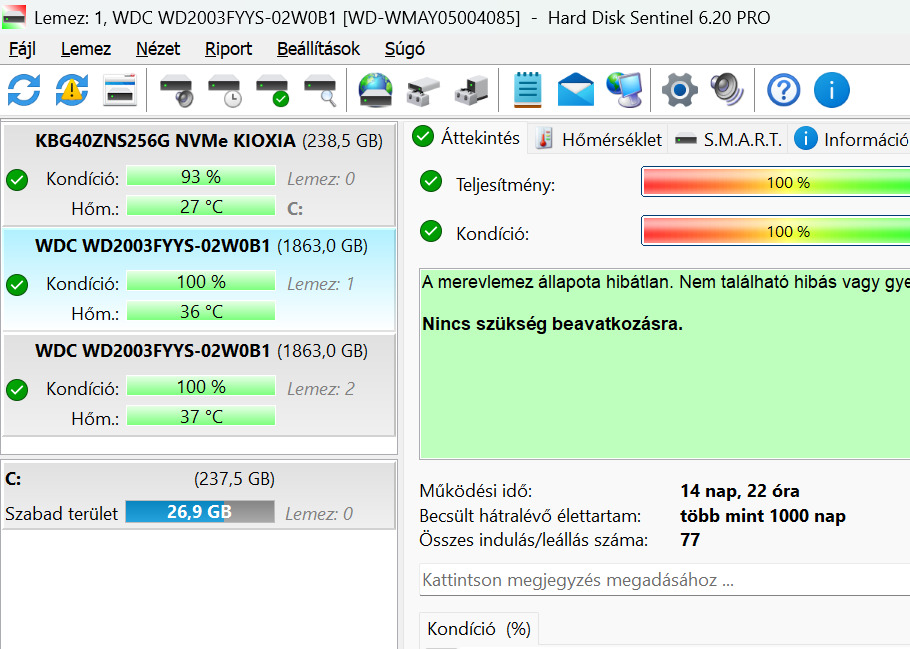Click the 'több mint 1000 nap' value
910x649 pixels.
[x=763, y=516]
